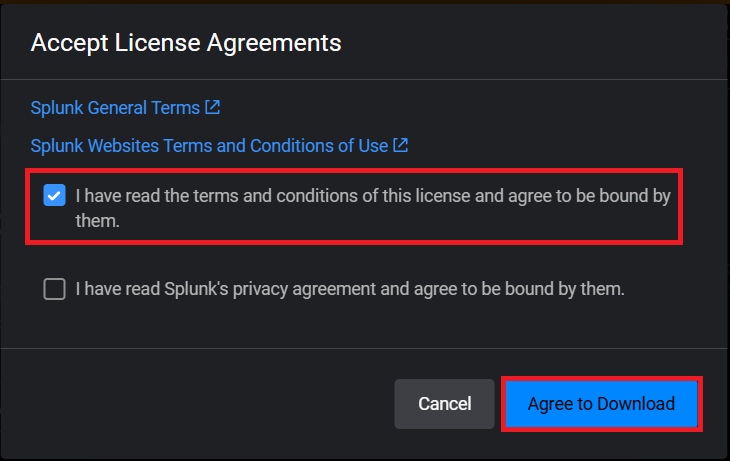Follow the first blue Splunk terms hyperlink
730x461 pixels.
point(115,107)
